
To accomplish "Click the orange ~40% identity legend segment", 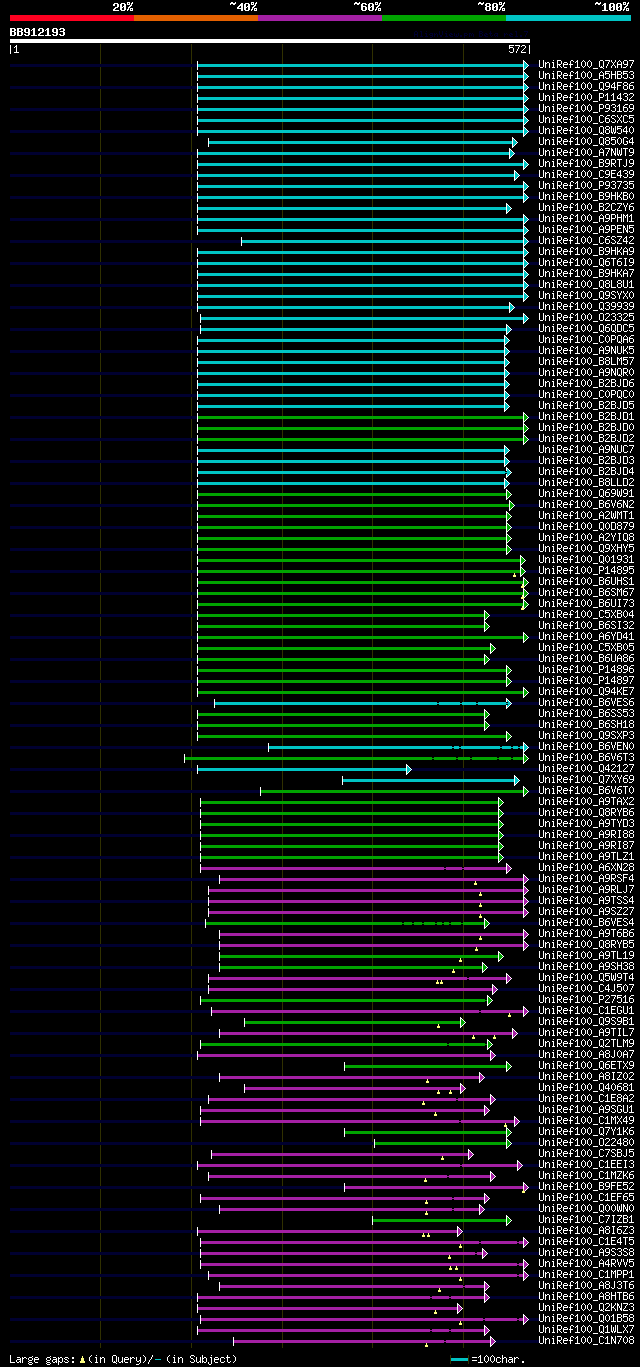I will coord(195,17).
